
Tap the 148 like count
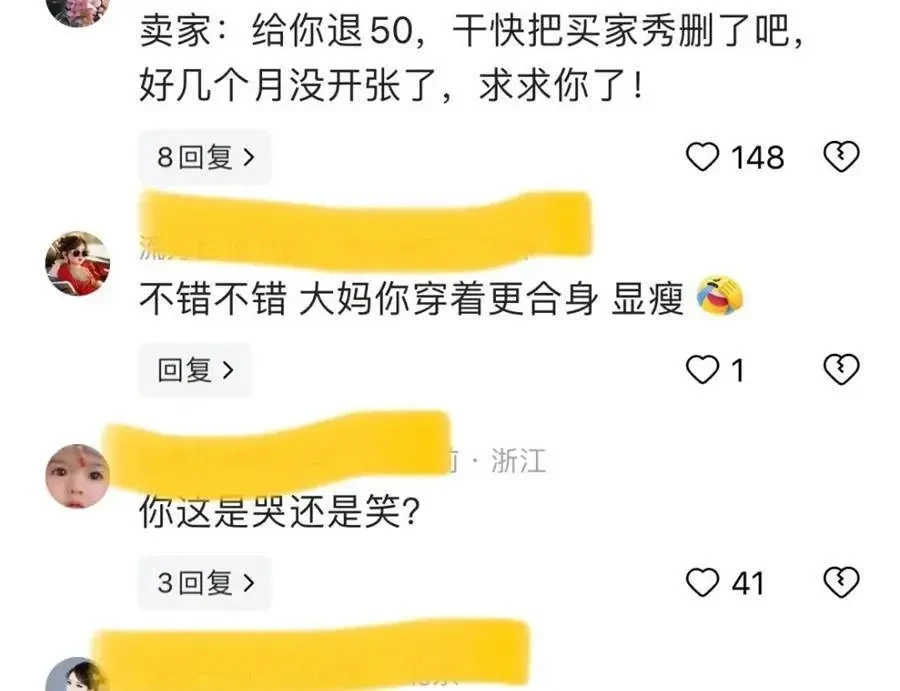point(757,157)
